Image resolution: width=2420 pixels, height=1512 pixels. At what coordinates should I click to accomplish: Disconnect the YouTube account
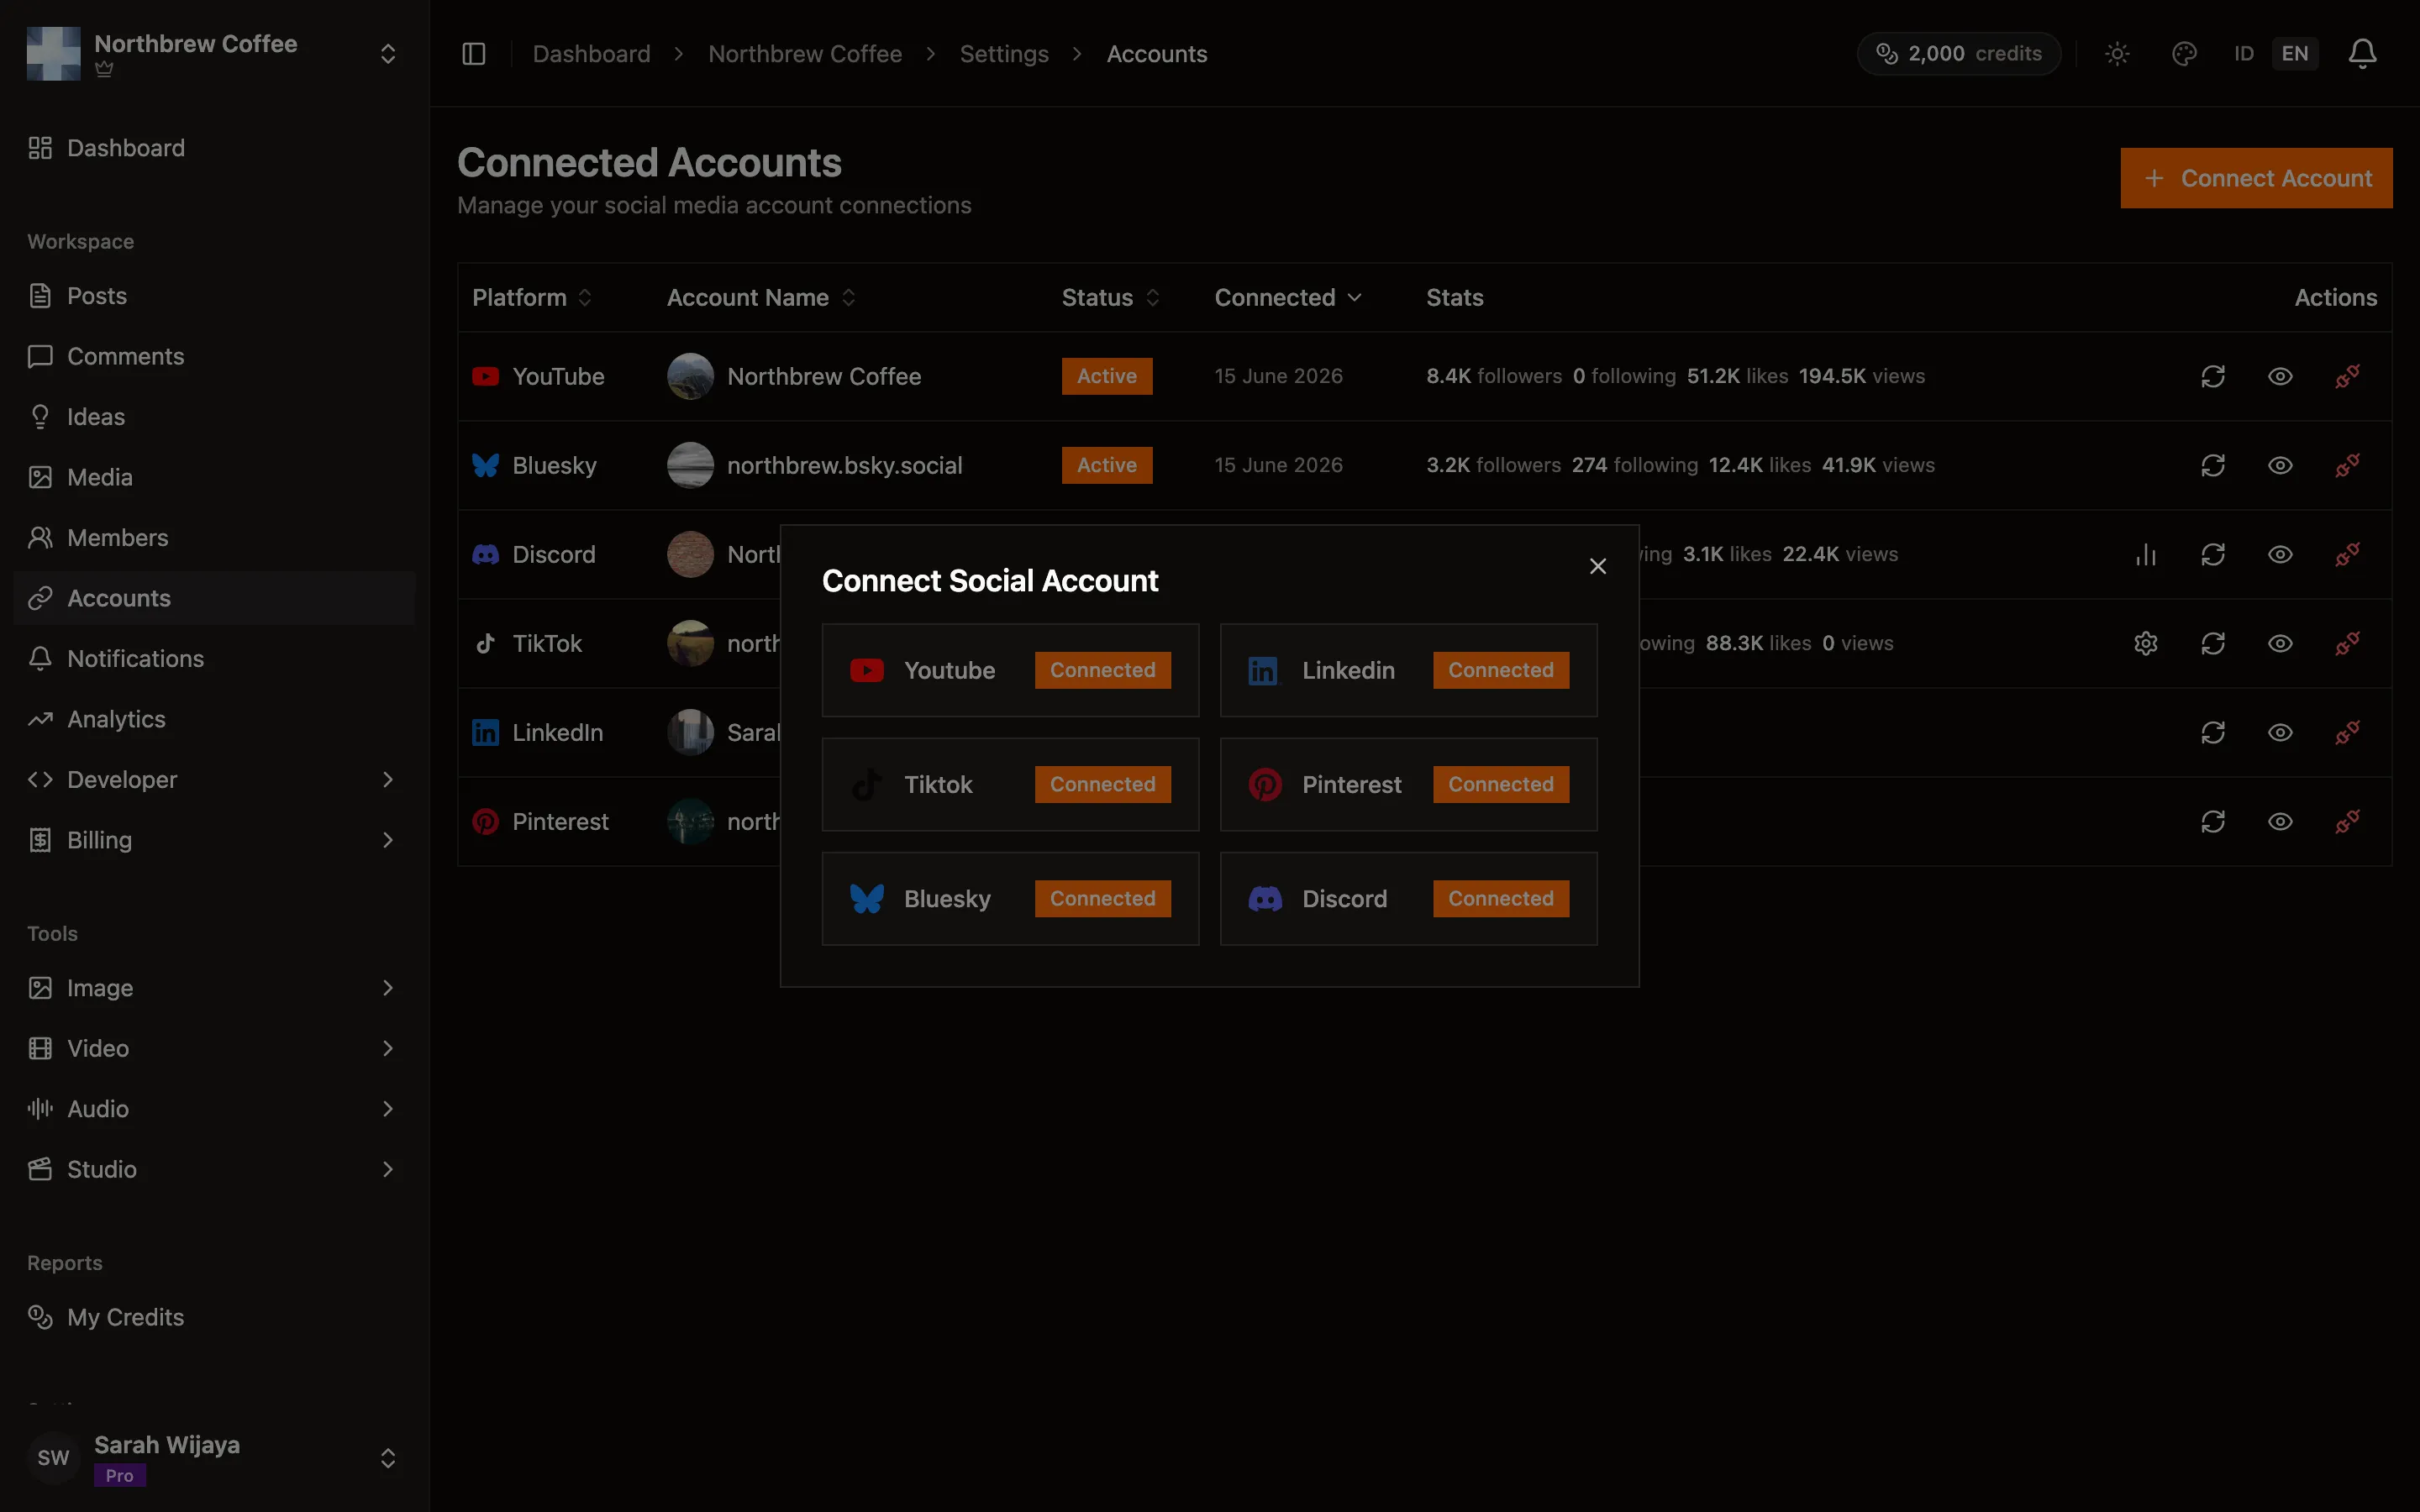coord(2347,376)
